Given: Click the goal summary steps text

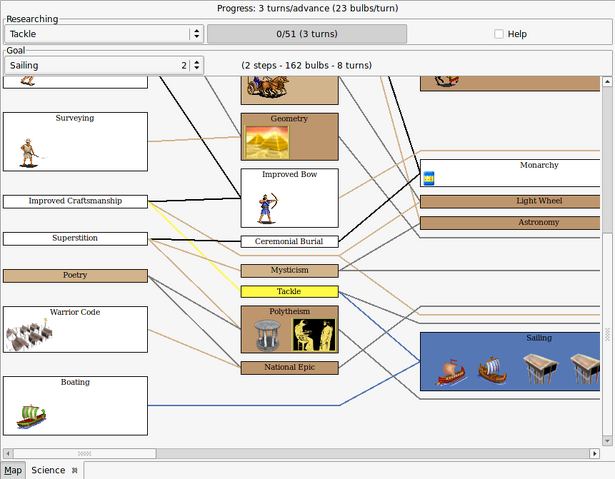Looking at the screenshot, I should 306,65.
